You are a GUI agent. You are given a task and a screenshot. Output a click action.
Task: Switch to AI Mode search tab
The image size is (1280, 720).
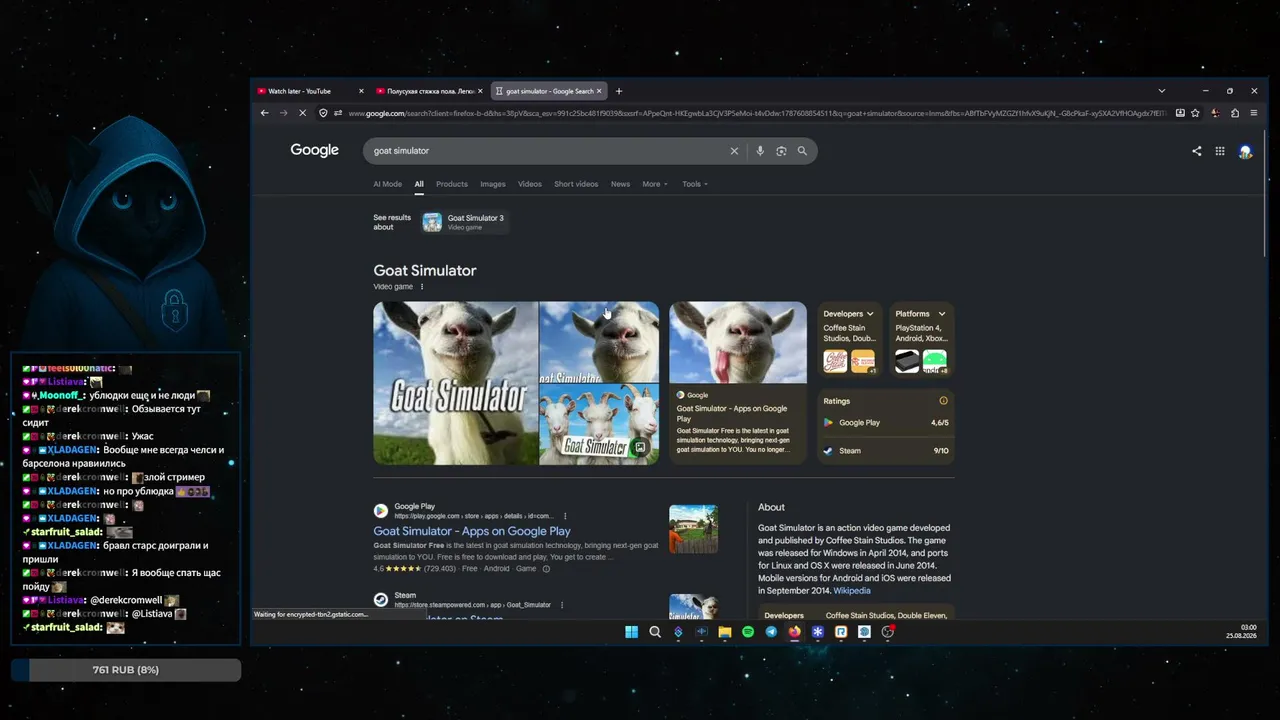[388, 184]
